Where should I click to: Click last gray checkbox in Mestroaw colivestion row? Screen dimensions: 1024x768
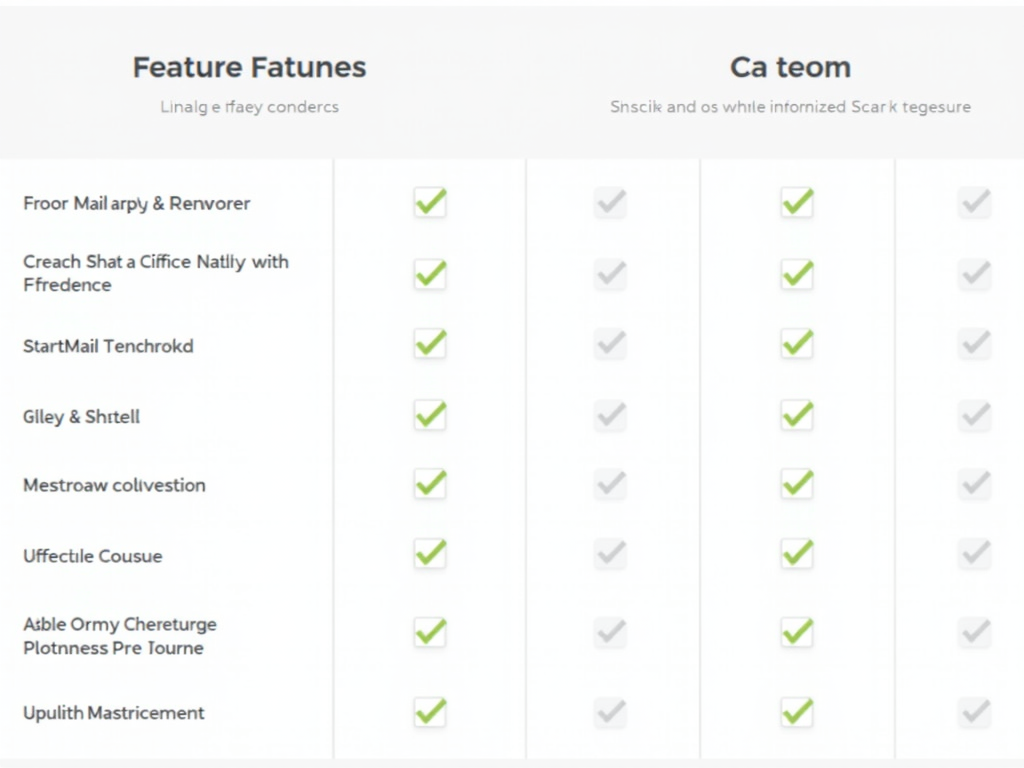[974, 484]
